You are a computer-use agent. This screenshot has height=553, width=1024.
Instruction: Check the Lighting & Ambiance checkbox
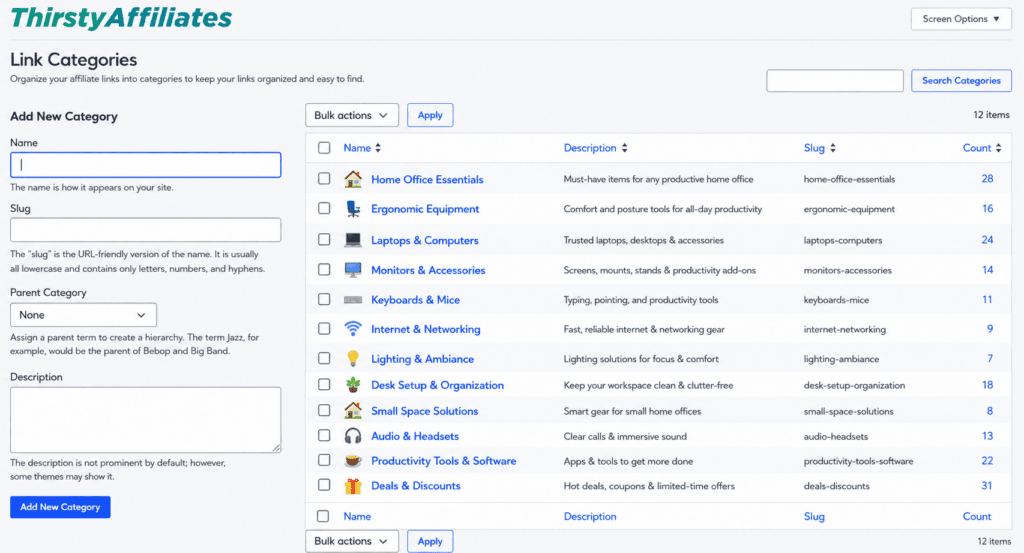tap(324, 358)
